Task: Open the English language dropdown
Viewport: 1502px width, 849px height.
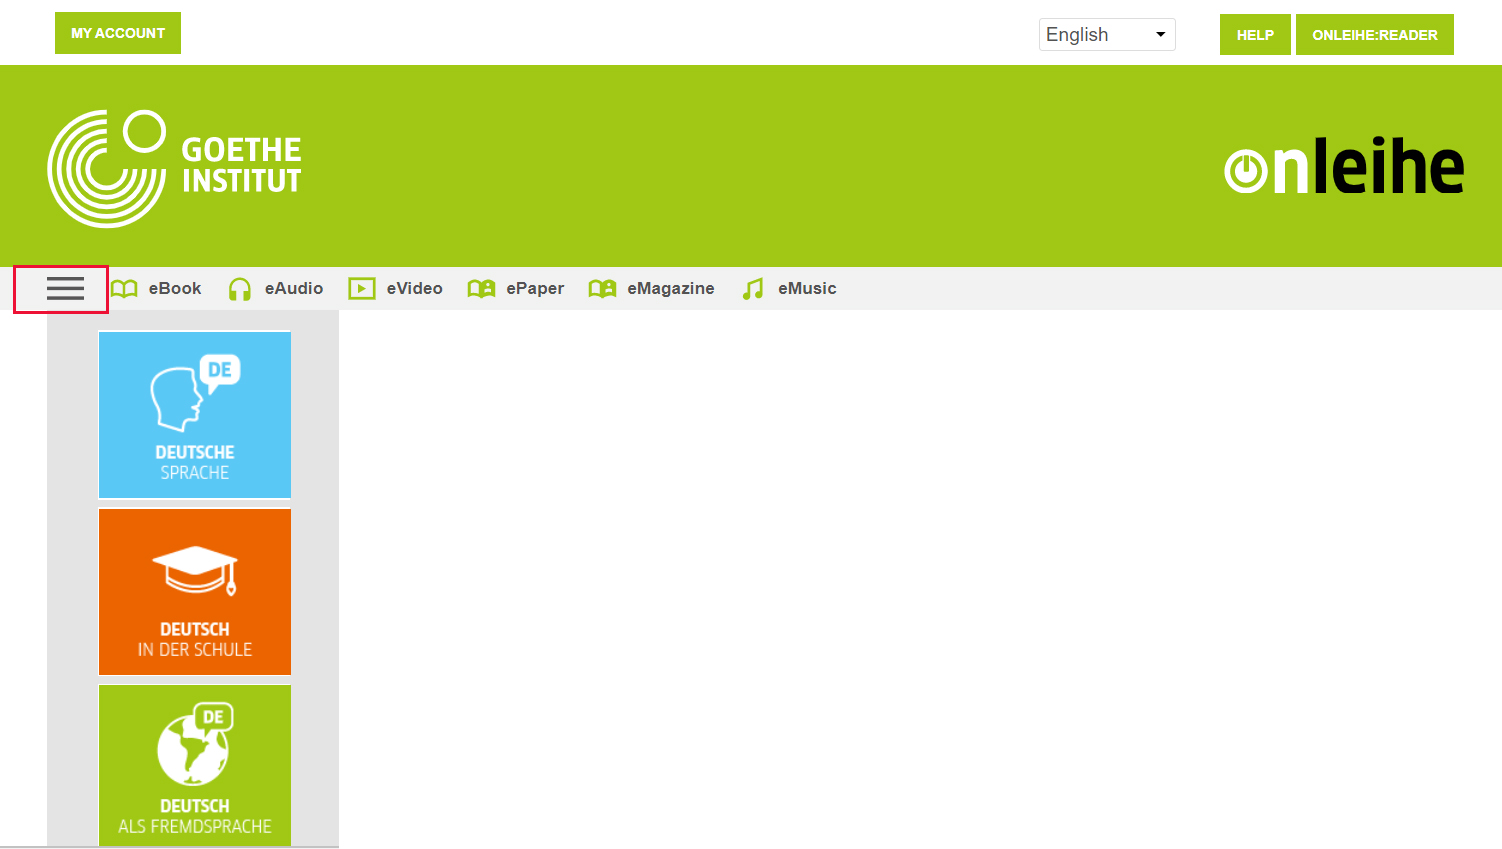Action: coord(1106,34)
